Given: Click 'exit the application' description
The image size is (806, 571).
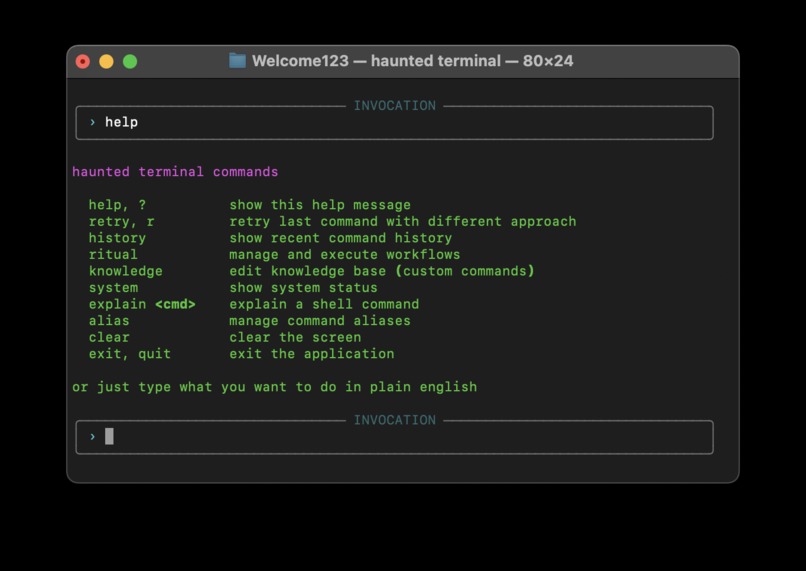Looking at the screenshot, I should [312, 354].
